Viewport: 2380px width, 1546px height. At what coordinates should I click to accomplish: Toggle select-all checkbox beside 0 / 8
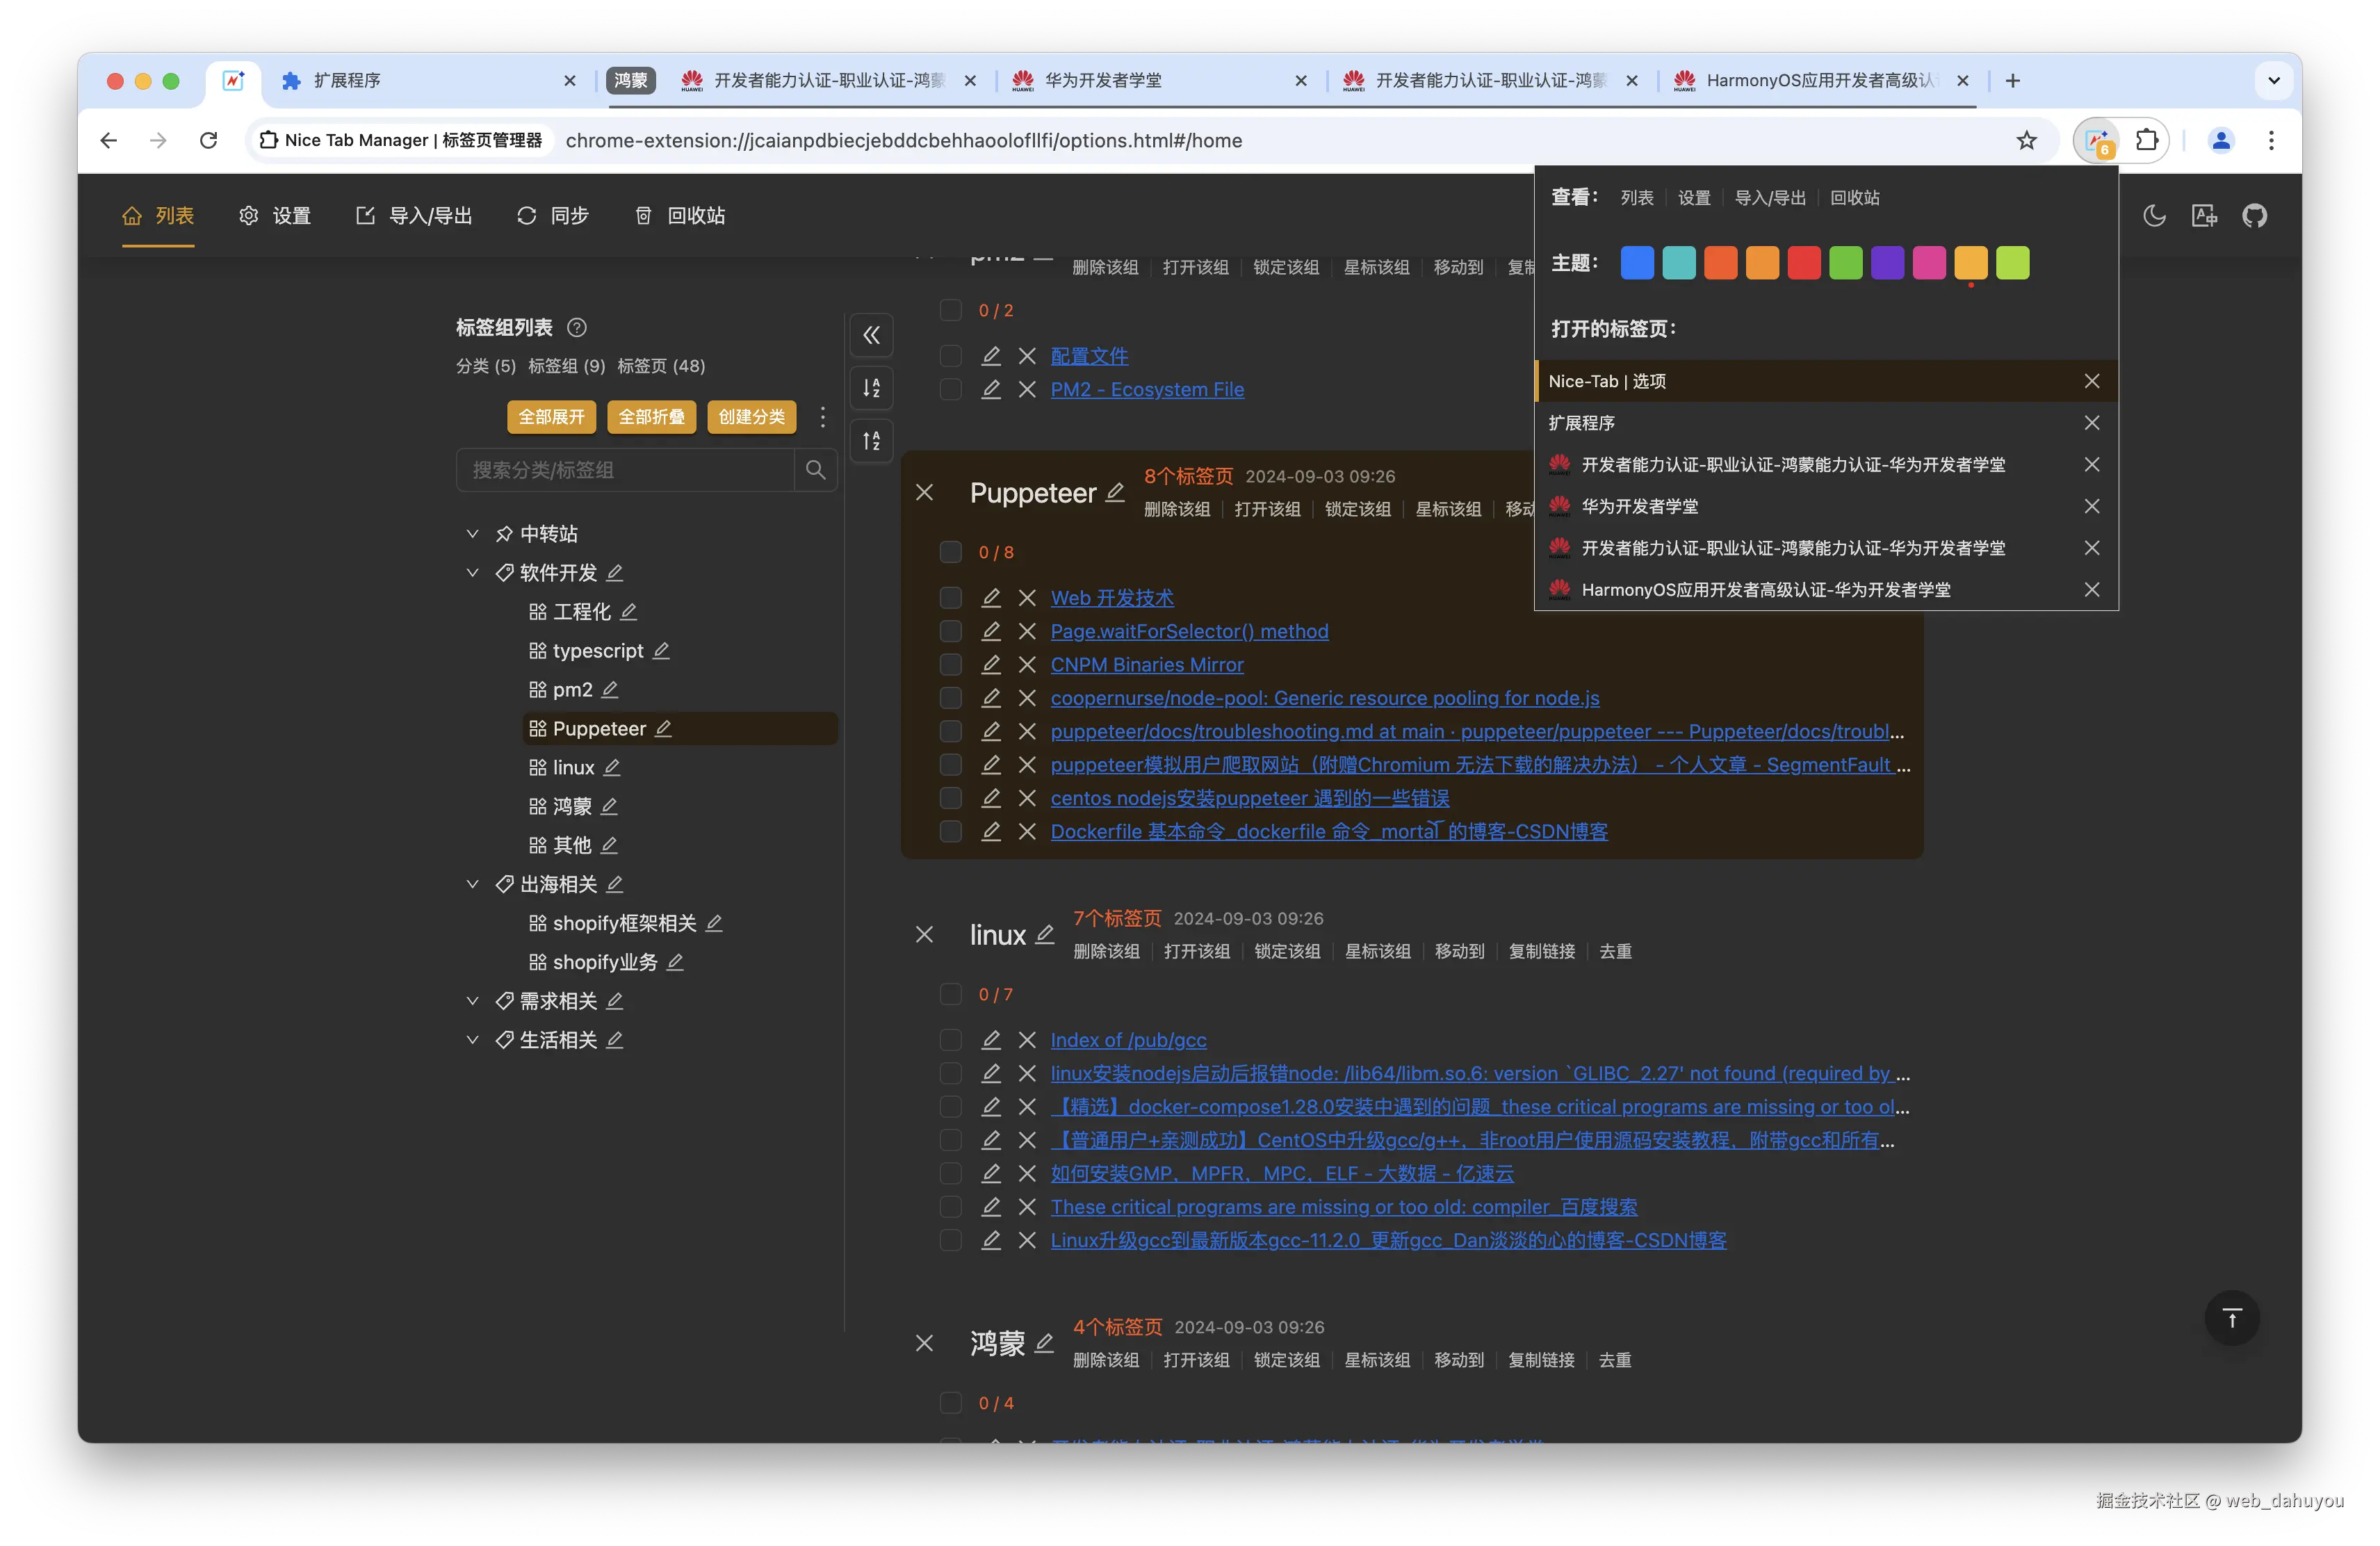[x=950, y=552]
